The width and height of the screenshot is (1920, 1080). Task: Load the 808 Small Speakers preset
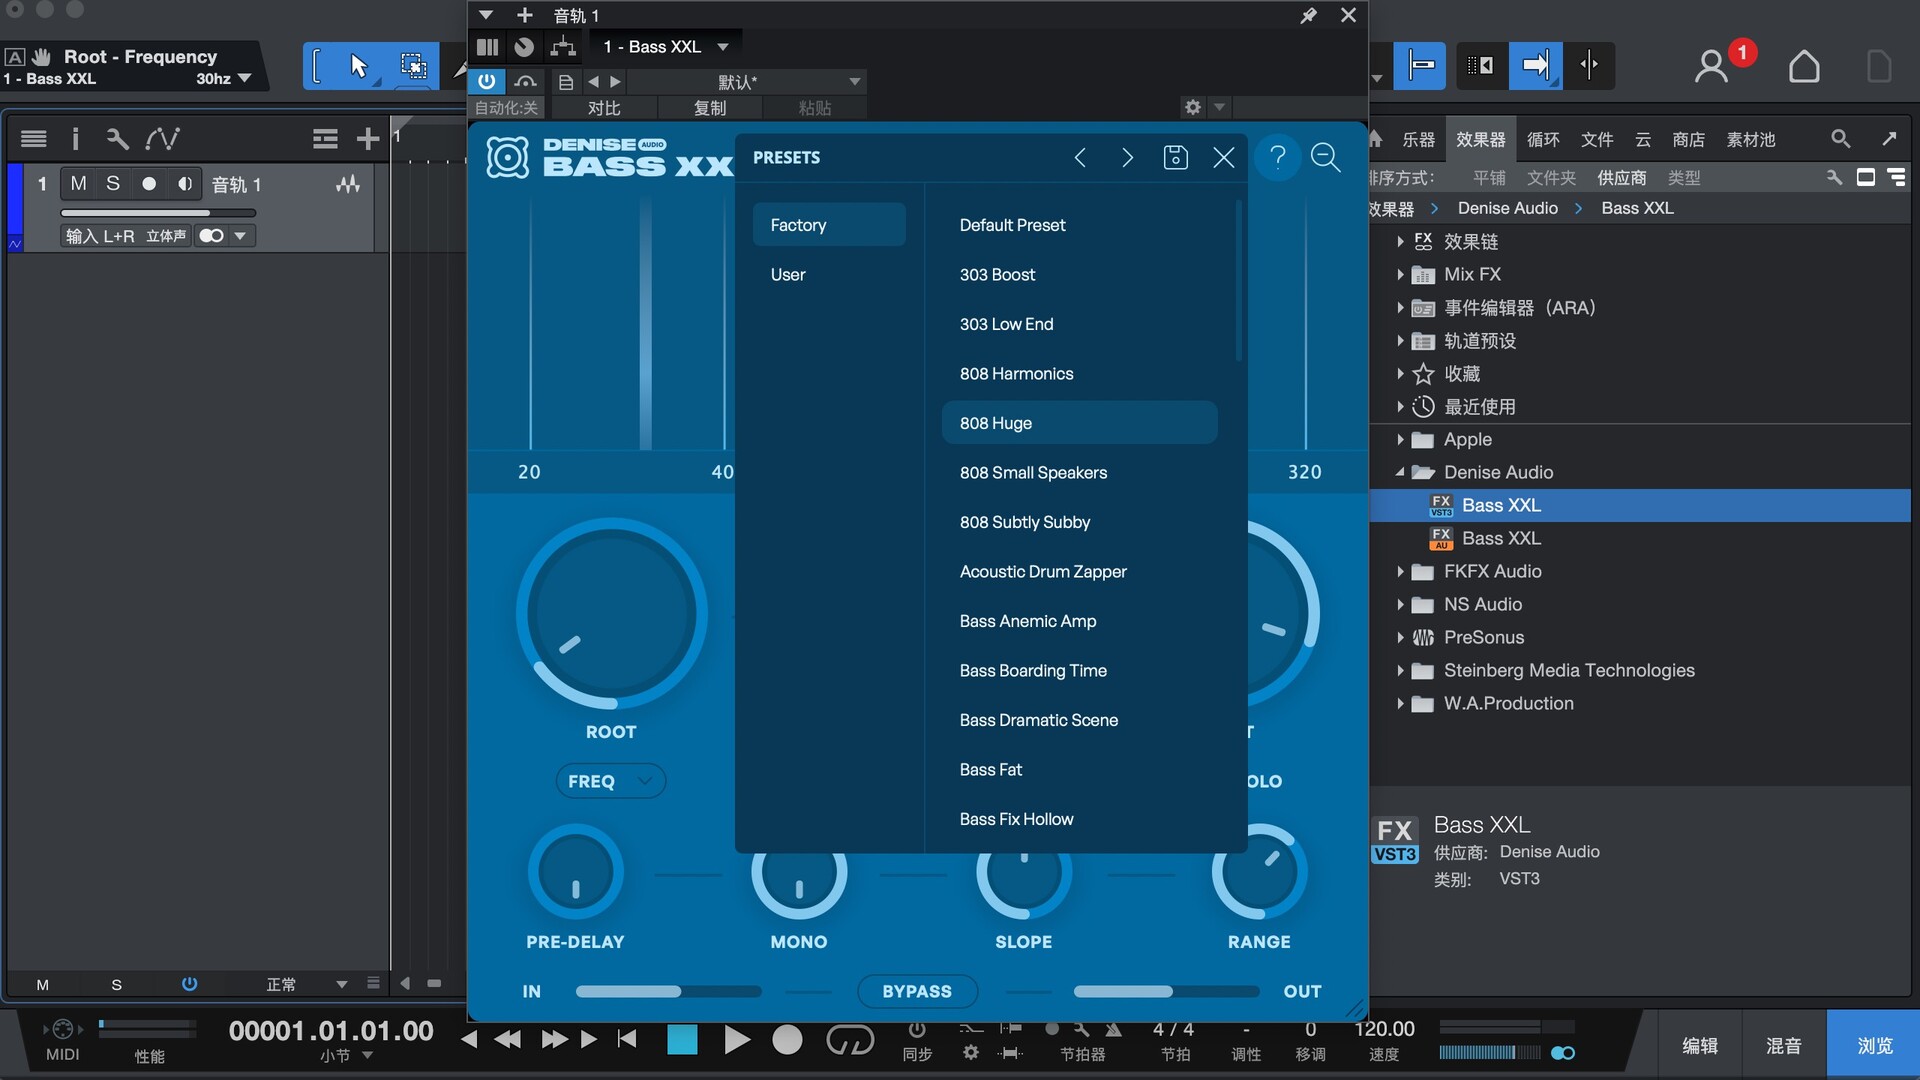click(1033, 472)
